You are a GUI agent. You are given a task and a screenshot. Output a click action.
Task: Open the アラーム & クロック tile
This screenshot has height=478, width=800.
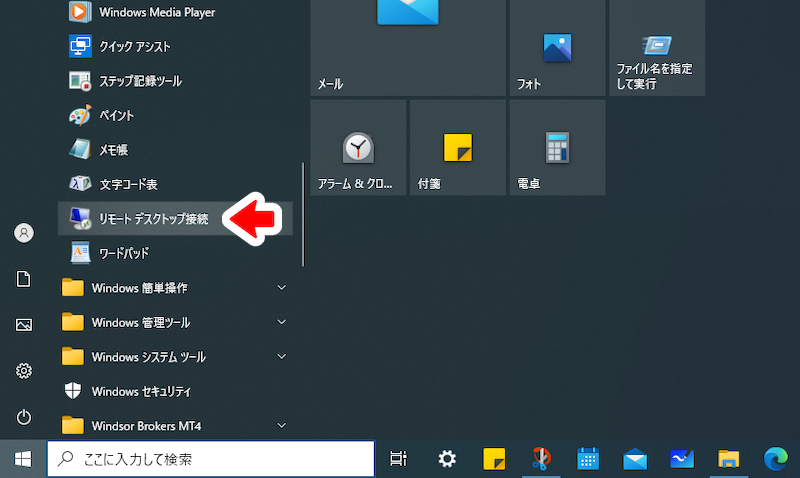click(x=358, y=147)
